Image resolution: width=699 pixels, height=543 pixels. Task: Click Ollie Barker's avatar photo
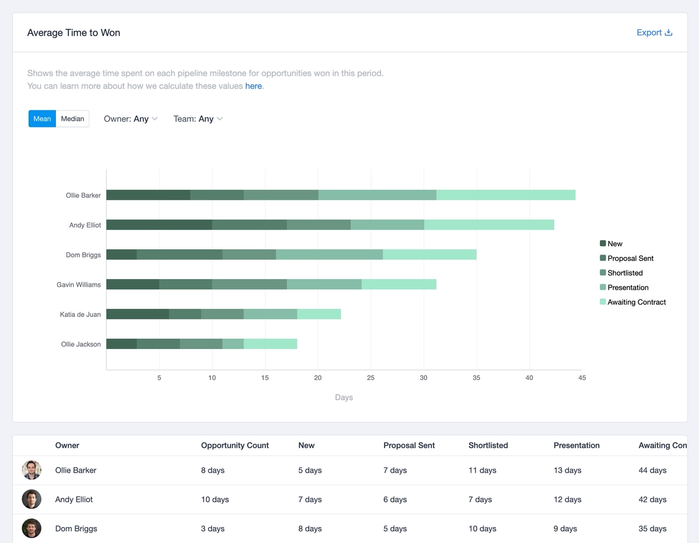point(32,470)
